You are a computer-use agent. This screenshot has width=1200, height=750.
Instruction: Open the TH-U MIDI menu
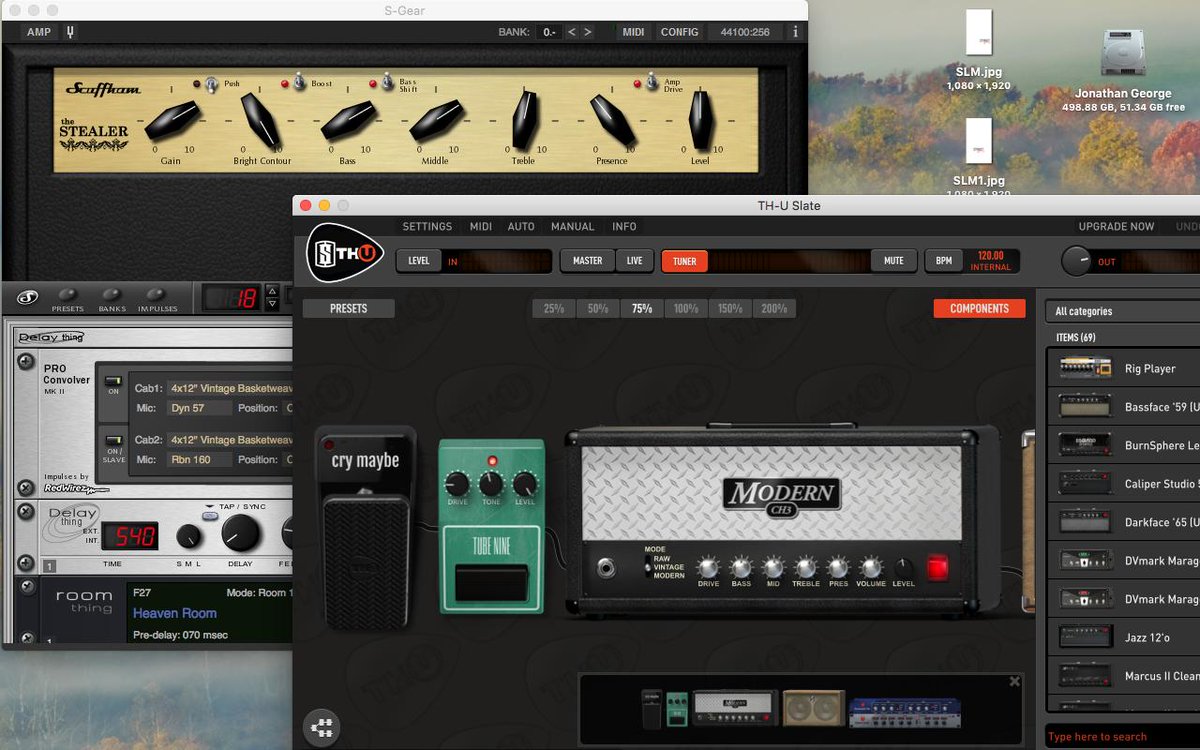(x=481, y=227)
